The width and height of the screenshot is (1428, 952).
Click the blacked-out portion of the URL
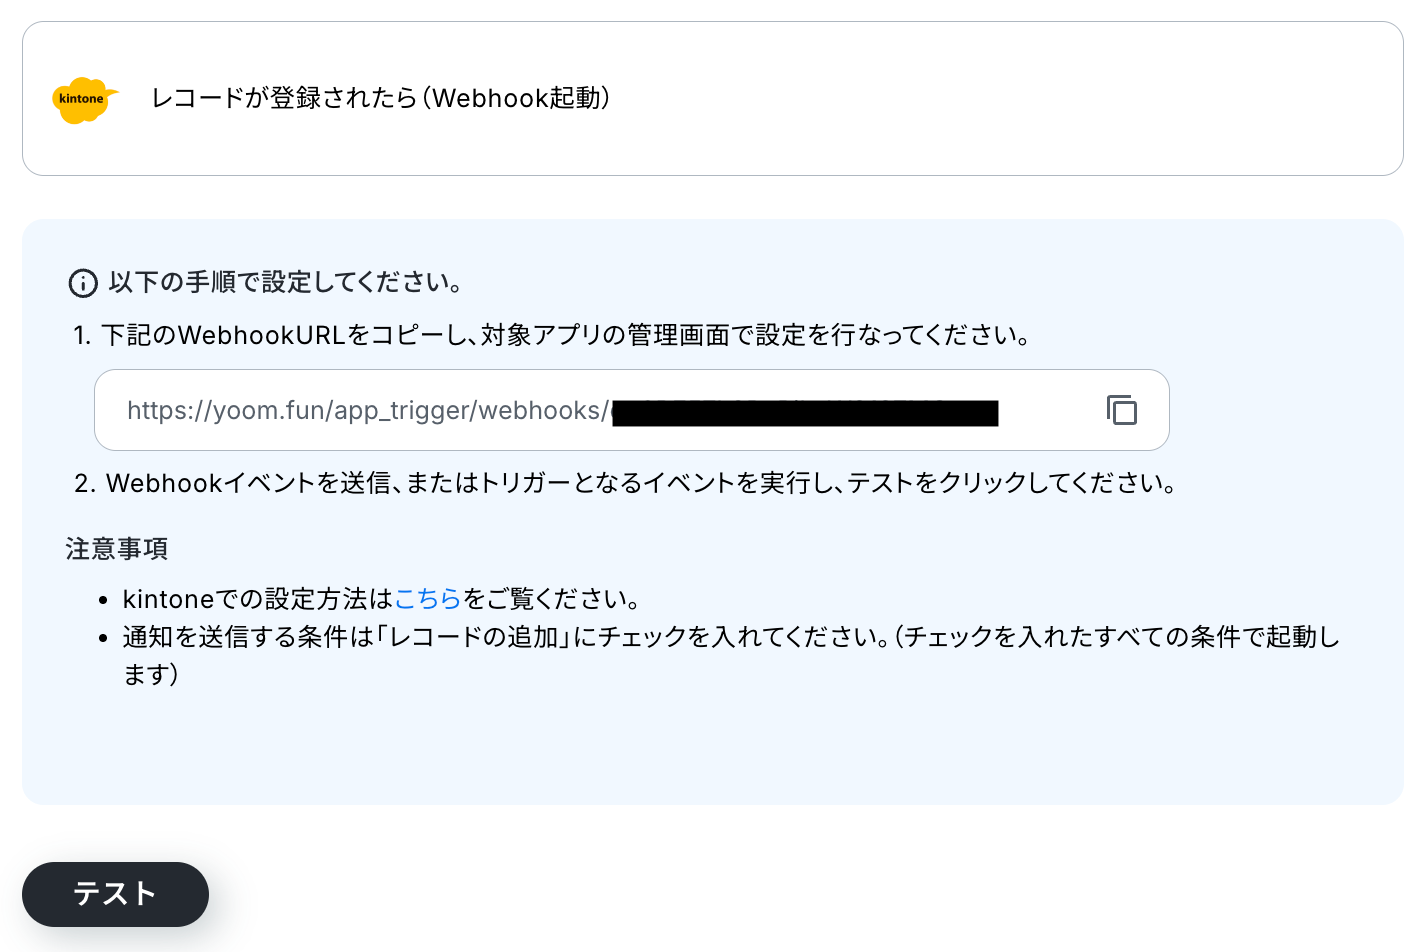pyautogui.click(x=805, y=412)
